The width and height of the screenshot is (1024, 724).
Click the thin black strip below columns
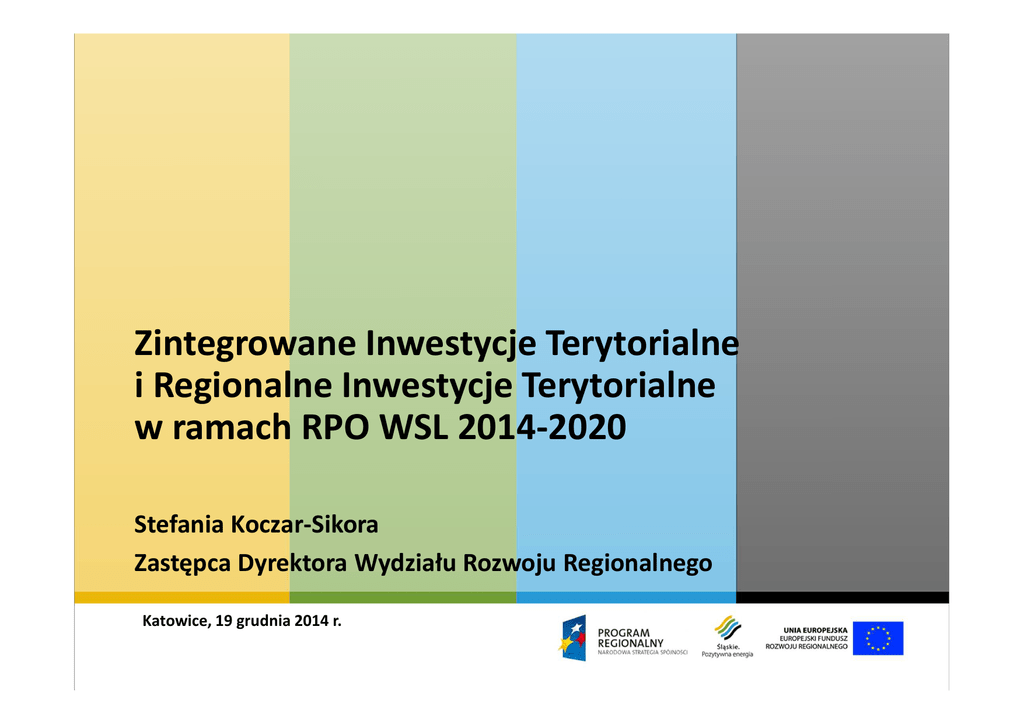pos(842,597)
